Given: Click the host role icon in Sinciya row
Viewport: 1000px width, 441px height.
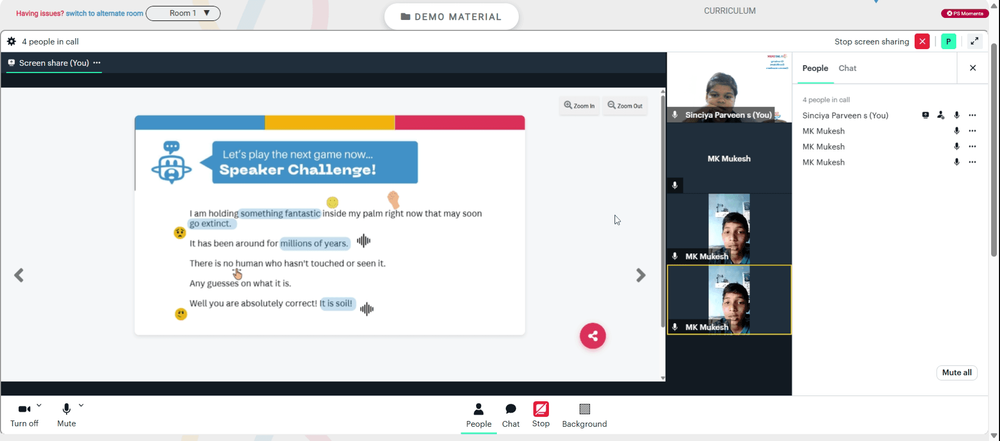Looking at the screenshot, I should tap(941, 116).
